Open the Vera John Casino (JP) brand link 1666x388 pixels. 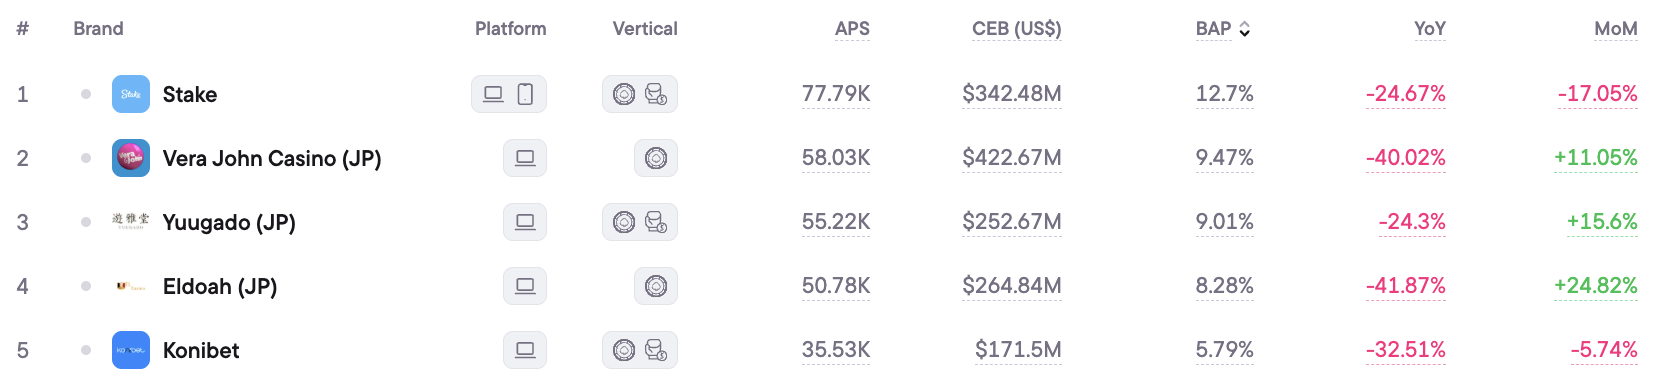coord(272,158)
